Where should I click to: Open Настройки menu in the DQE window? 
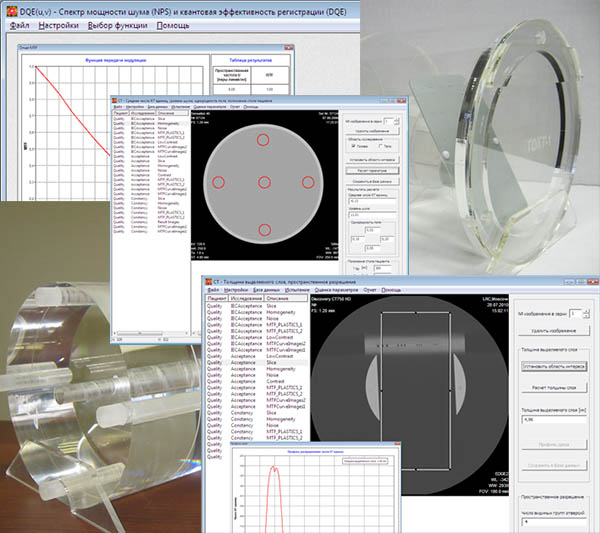tap(59, 26)
